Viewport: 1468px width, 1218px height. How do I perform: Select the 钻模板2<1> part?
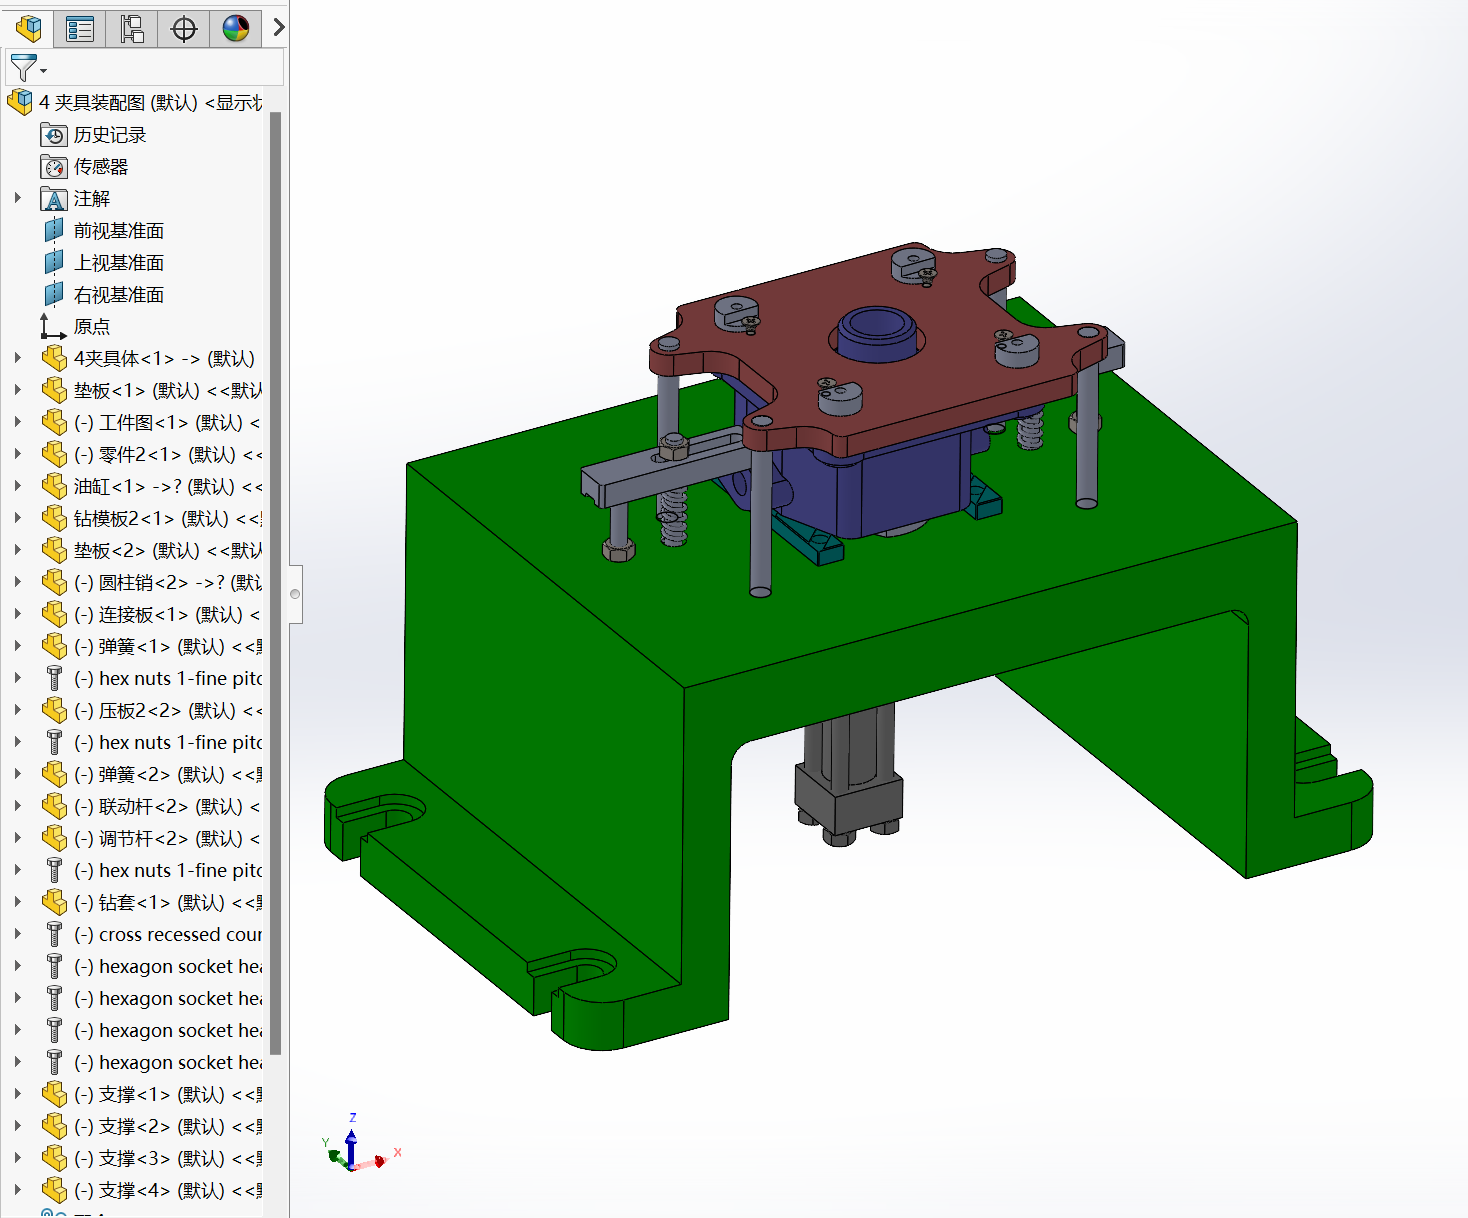[x=150, y=519]
